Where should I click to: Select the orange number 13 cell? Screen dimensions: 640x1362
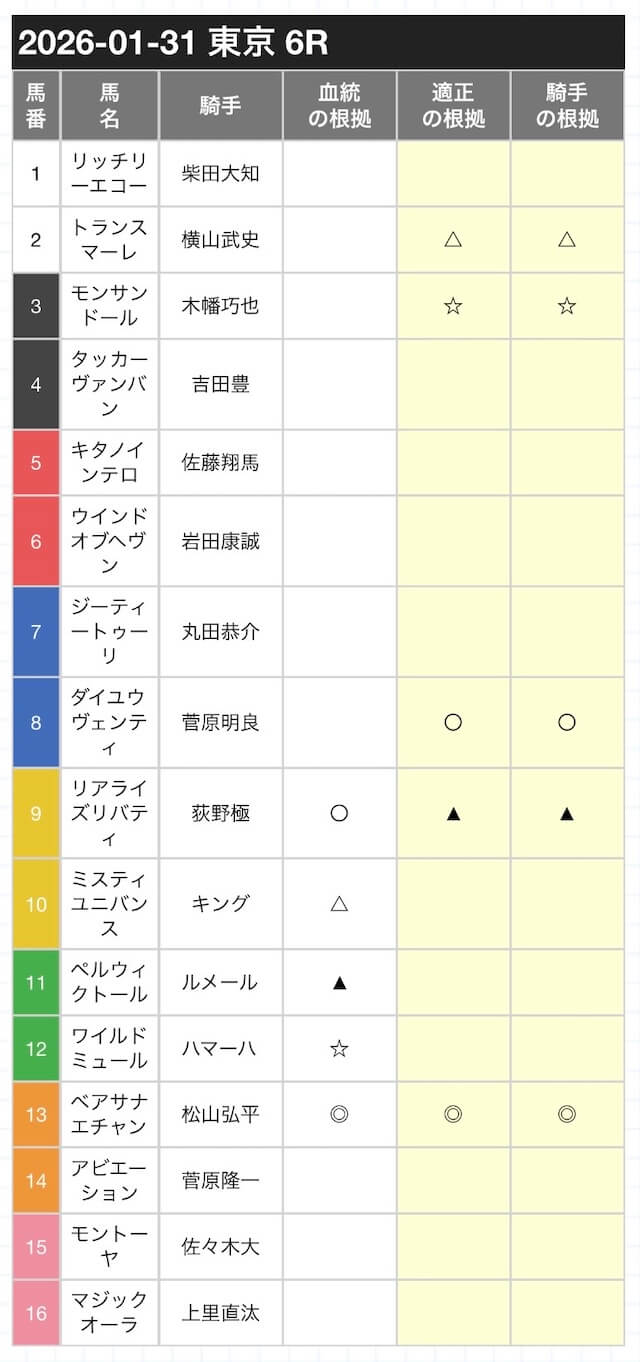(36, 1114)
